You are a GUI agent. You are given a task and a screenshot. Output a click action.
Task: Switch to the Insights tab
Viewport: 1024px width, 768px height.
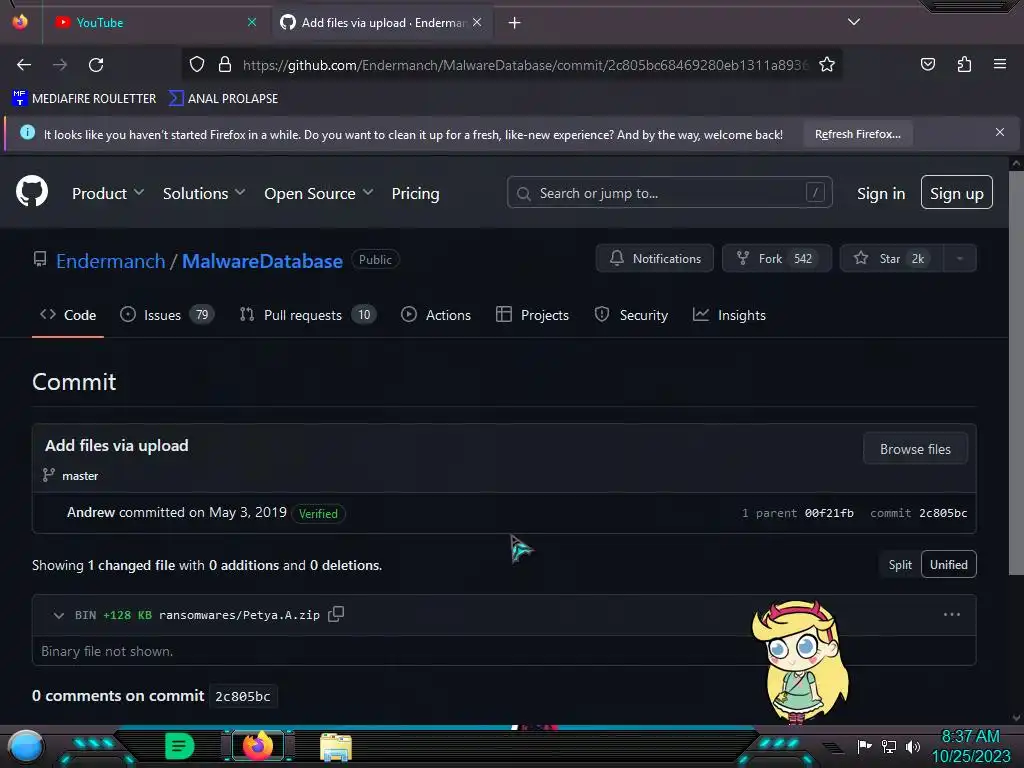click(729, 315)
